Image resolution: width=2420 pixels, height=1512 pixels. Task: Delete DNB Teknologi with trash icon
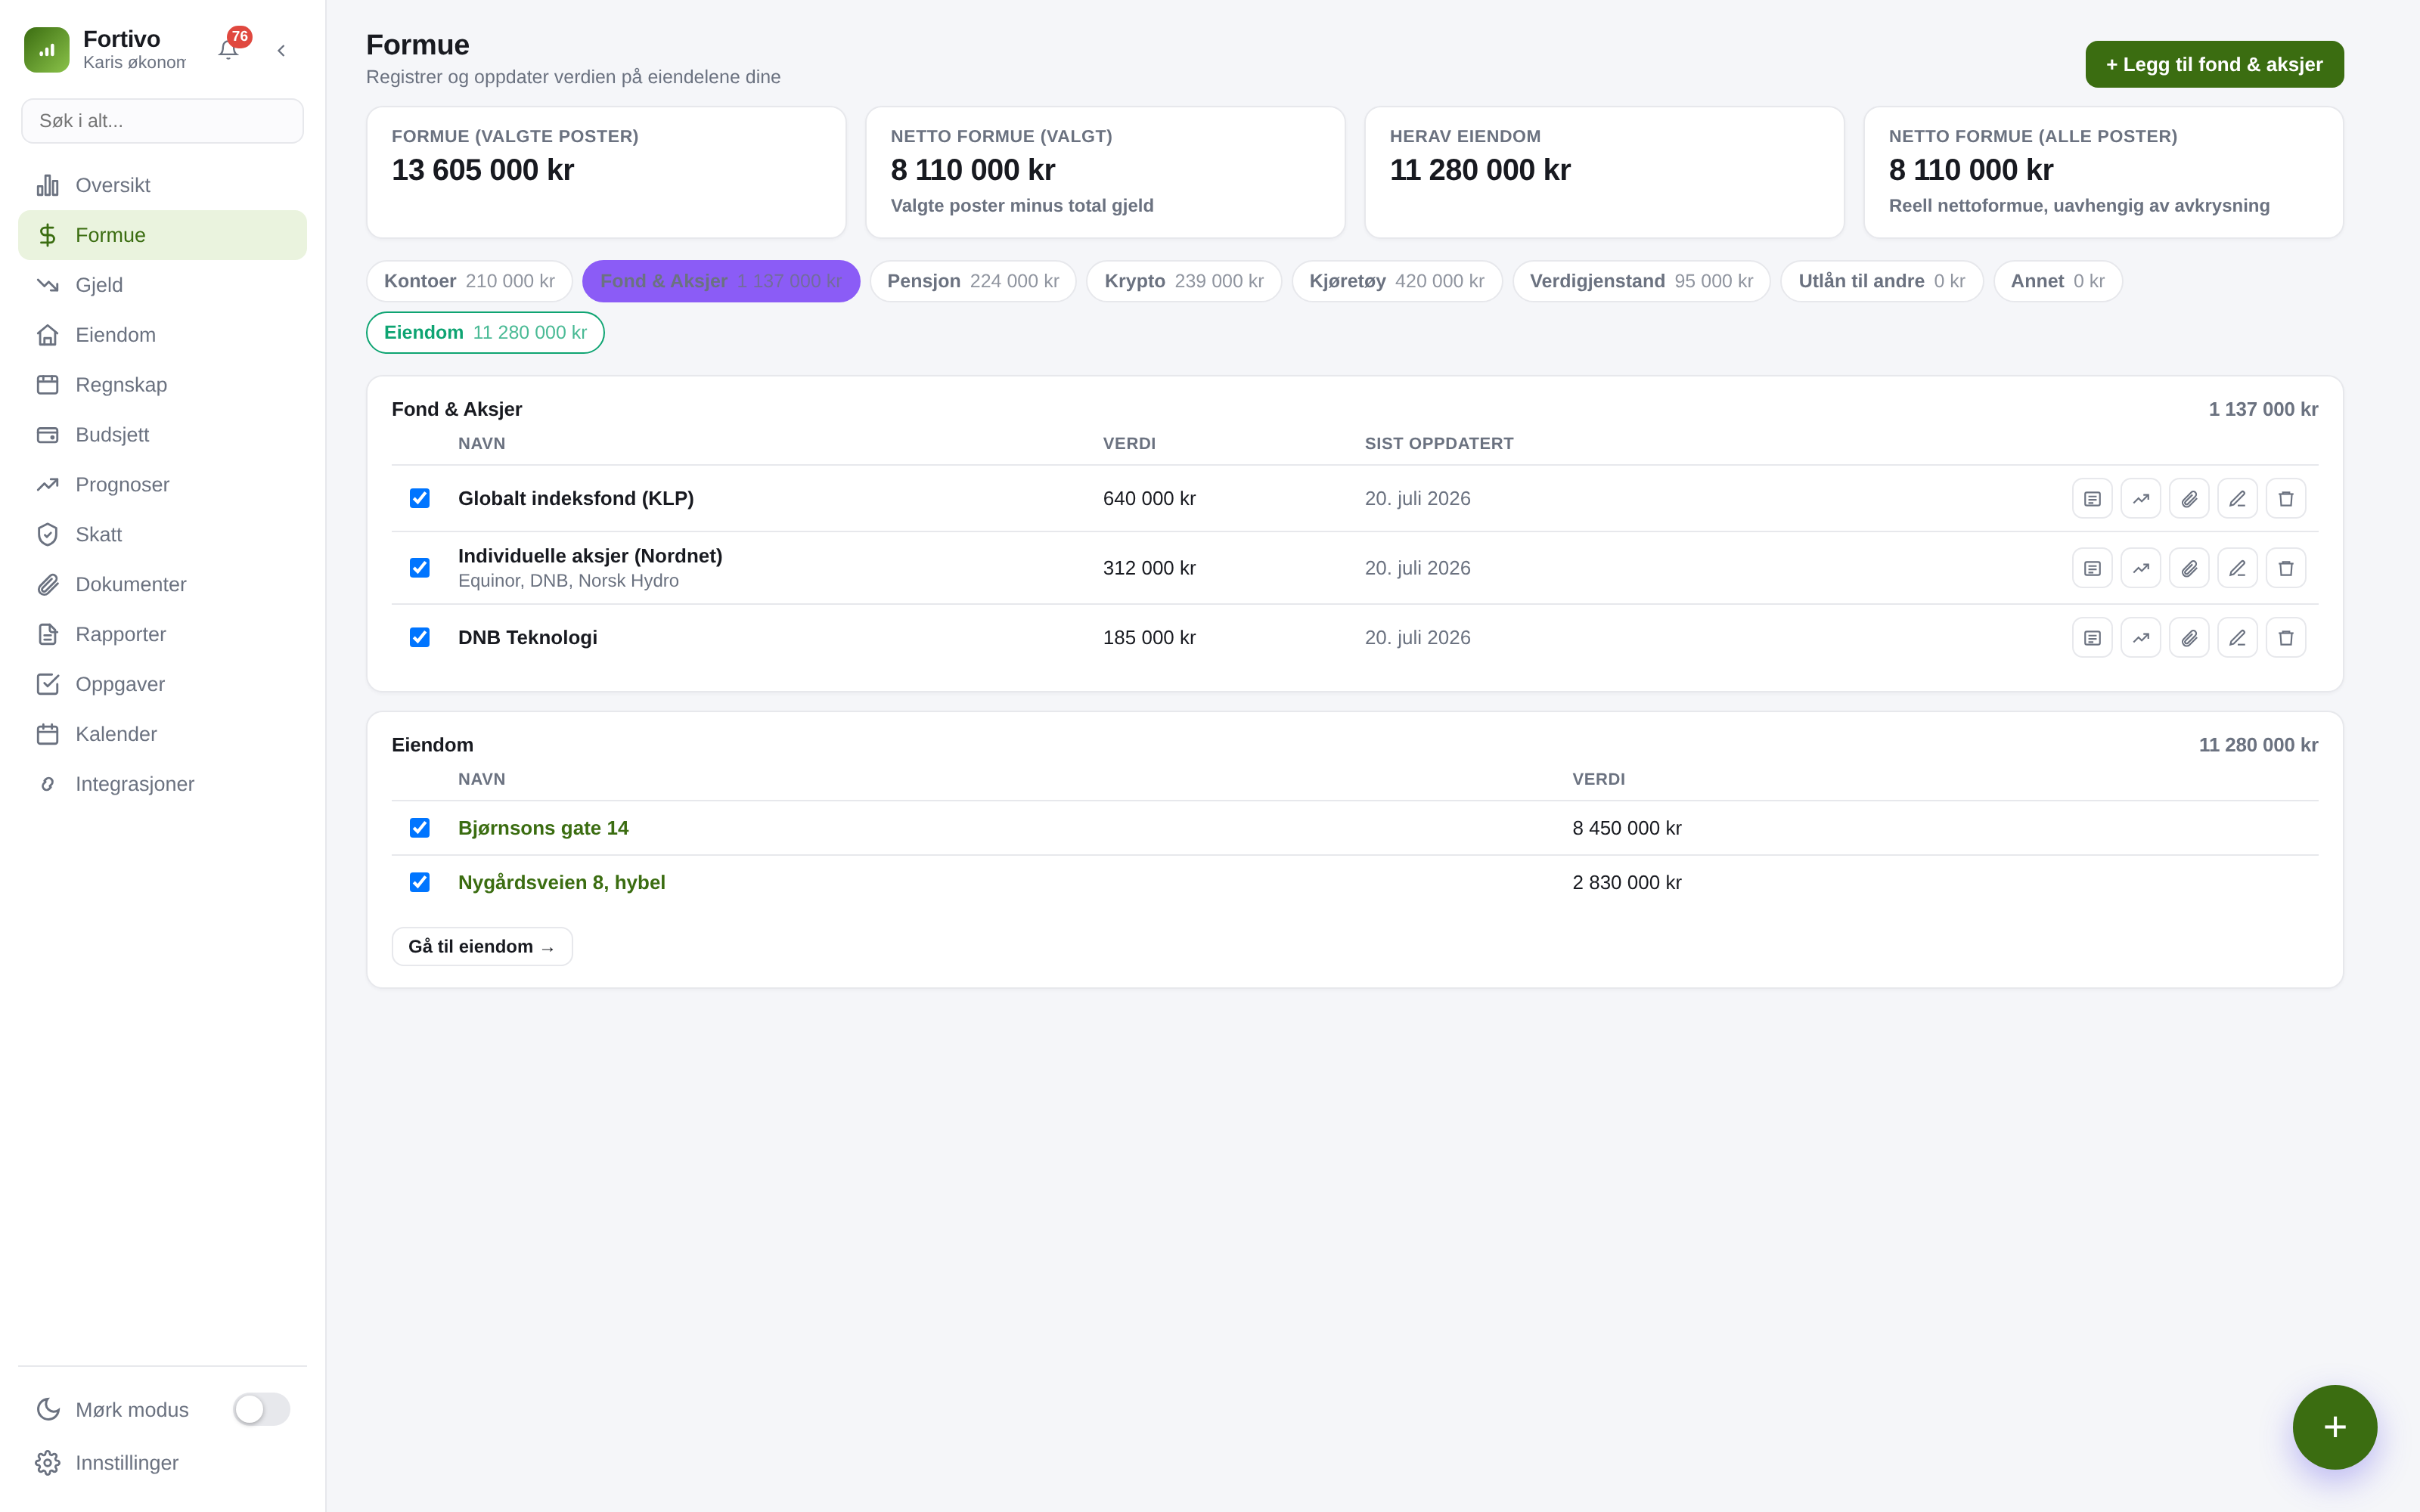click(2286, 638)
